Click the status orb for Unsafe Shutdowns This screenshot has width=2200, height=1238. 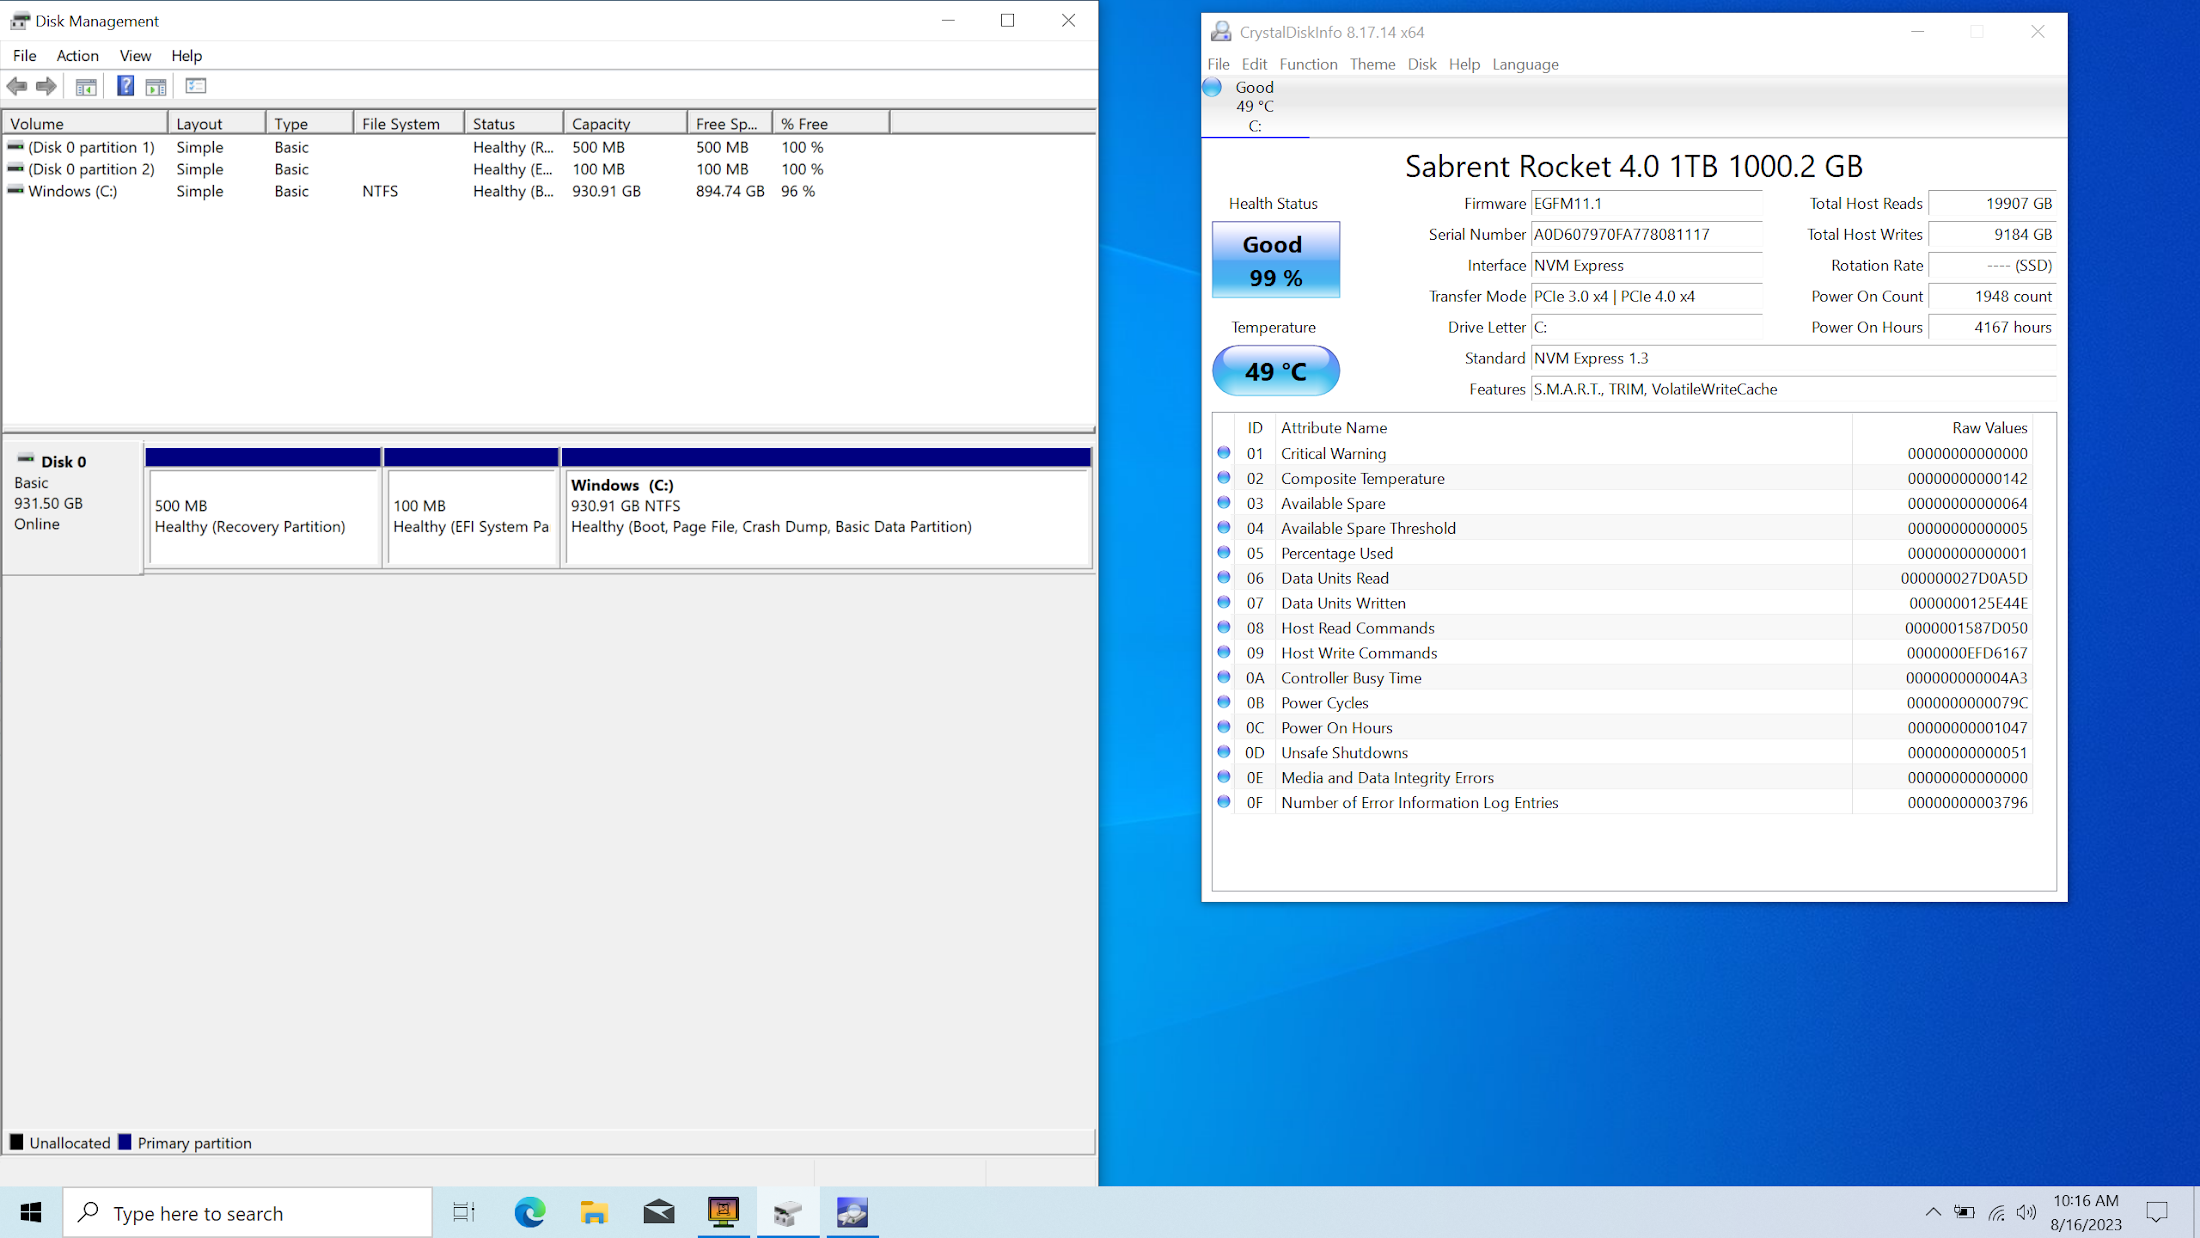click(1223, 752)
